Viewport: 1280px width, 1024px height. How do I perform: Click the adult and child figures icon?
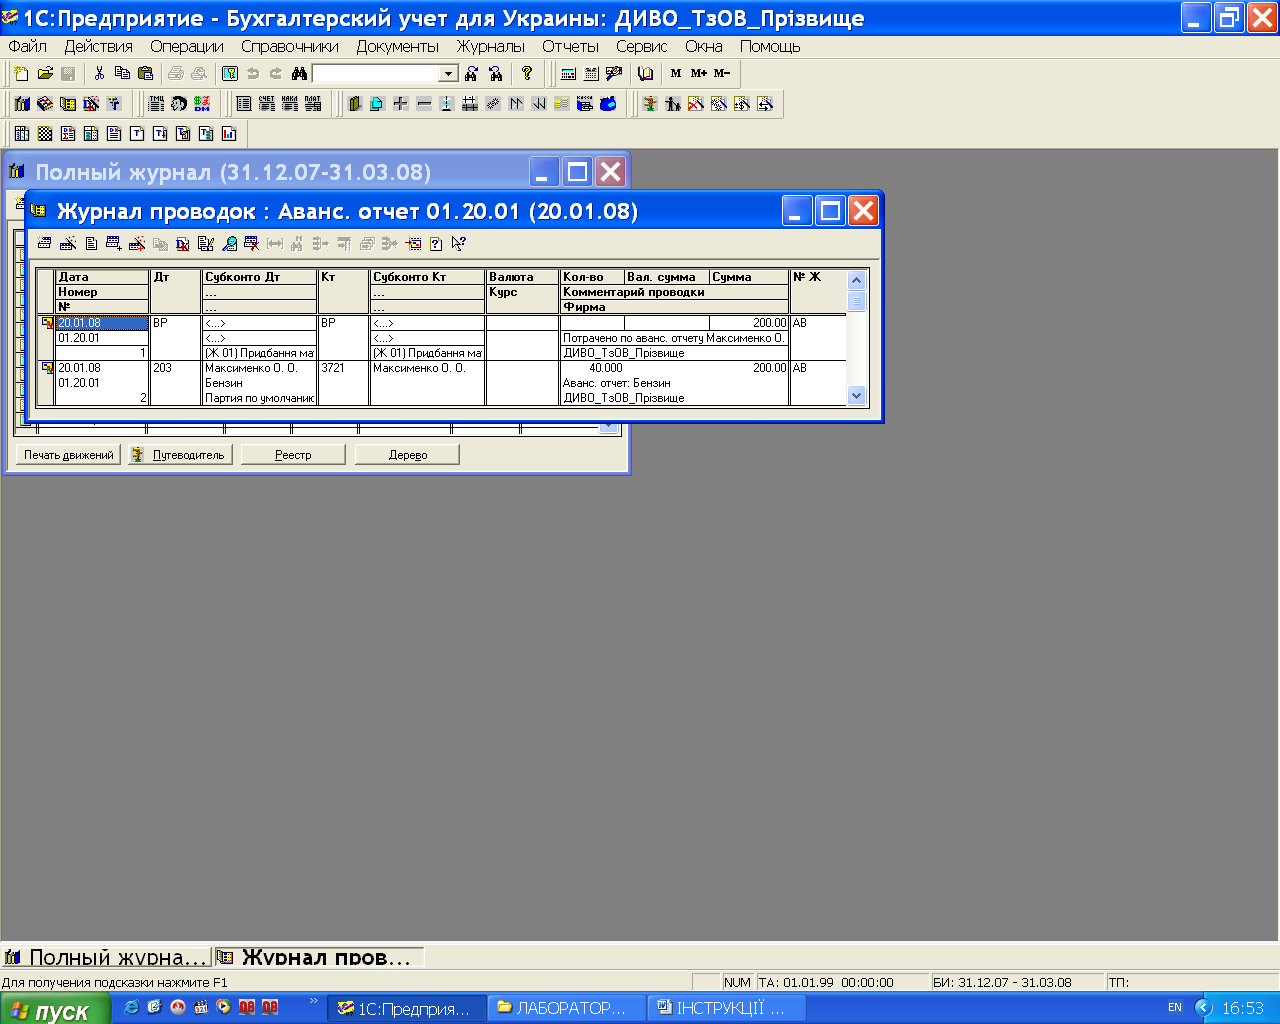(x=673, y=103)
